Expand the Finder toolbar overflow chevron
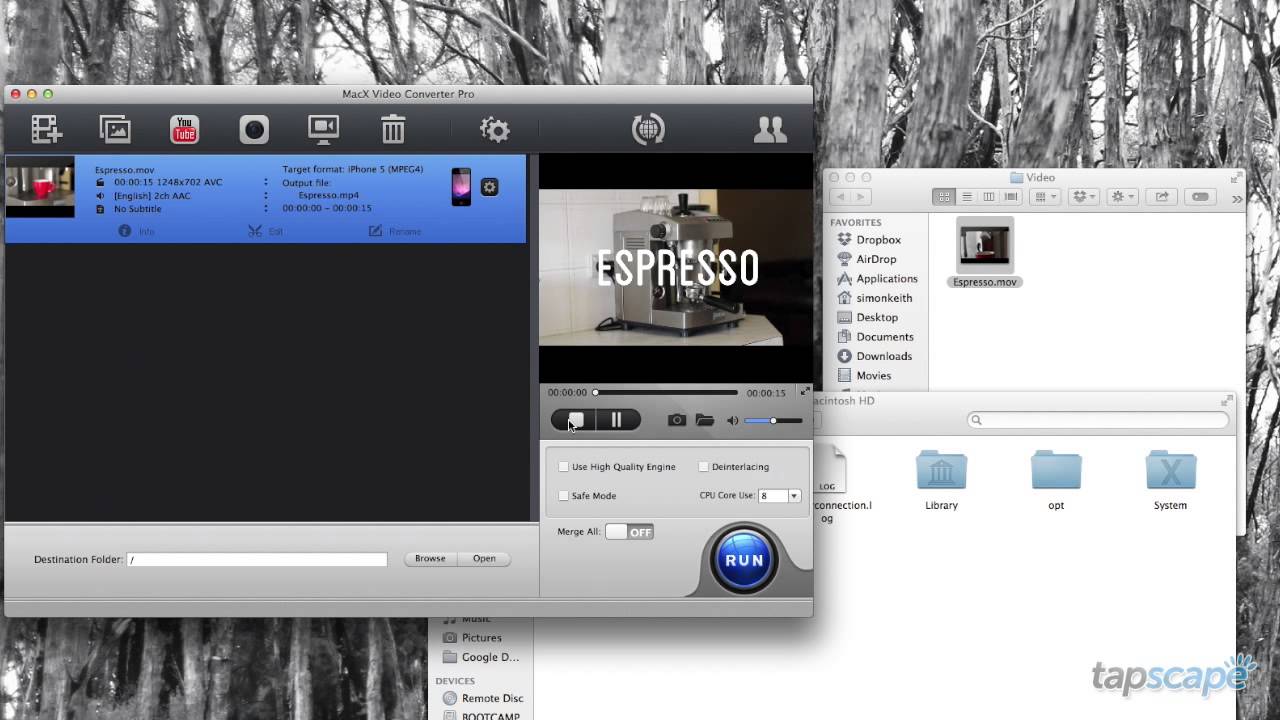Image resolution: width=1280 pixels, height=720 pixels. (1237, 198)
